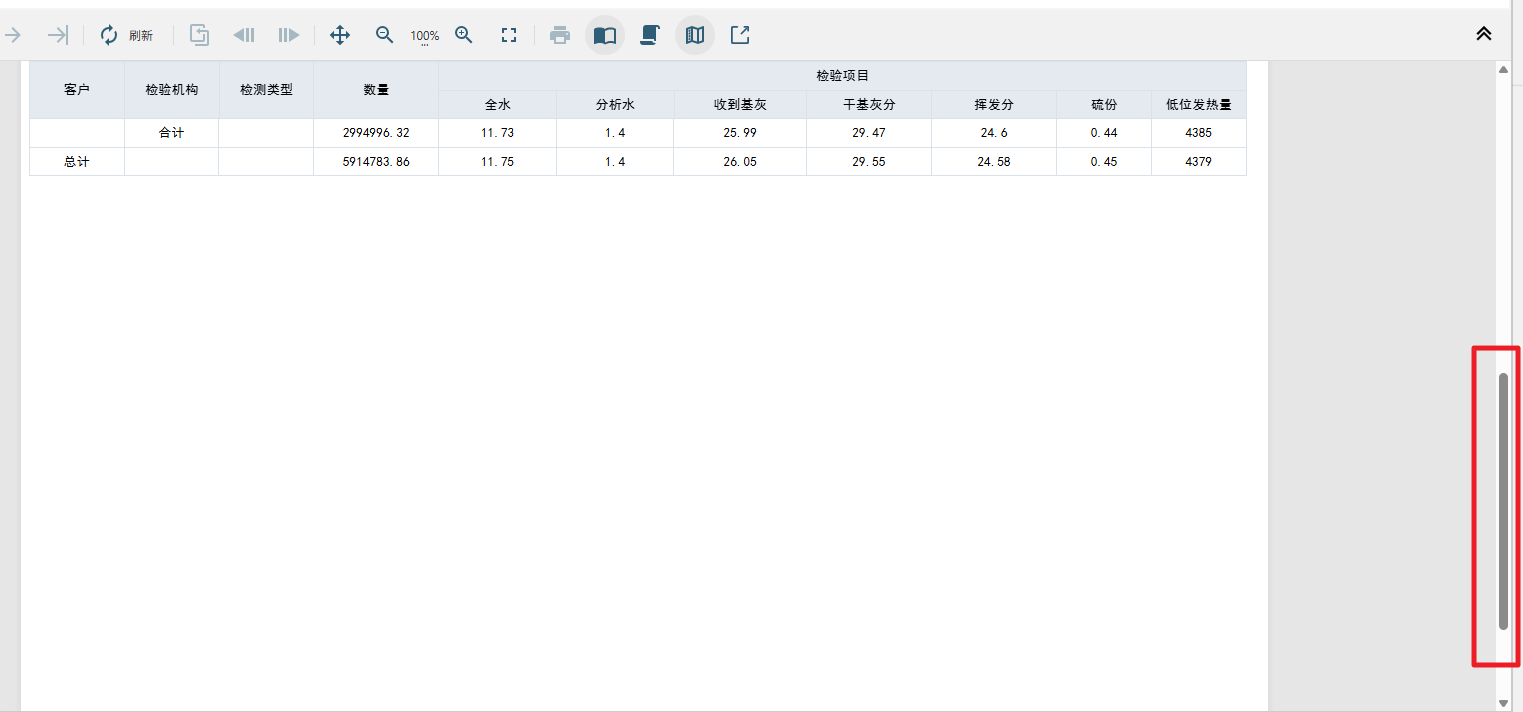
Task: Click the quantity value 2994996.32
Action: [x=376, y=133]
